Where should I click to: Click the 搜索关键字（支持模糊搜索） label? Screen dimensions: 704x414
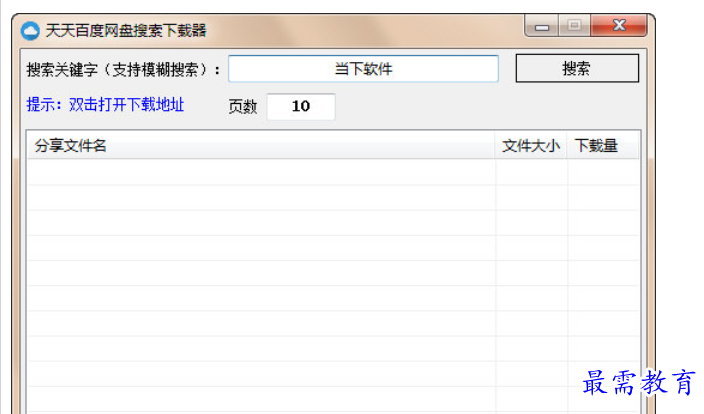pyautogui.click(x=123, y=70)
